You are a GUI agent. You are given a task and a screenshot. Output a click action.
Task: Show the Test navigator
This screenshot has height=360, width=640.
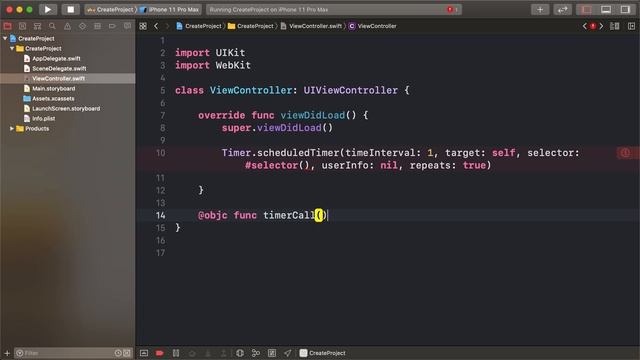click(82, 26)
